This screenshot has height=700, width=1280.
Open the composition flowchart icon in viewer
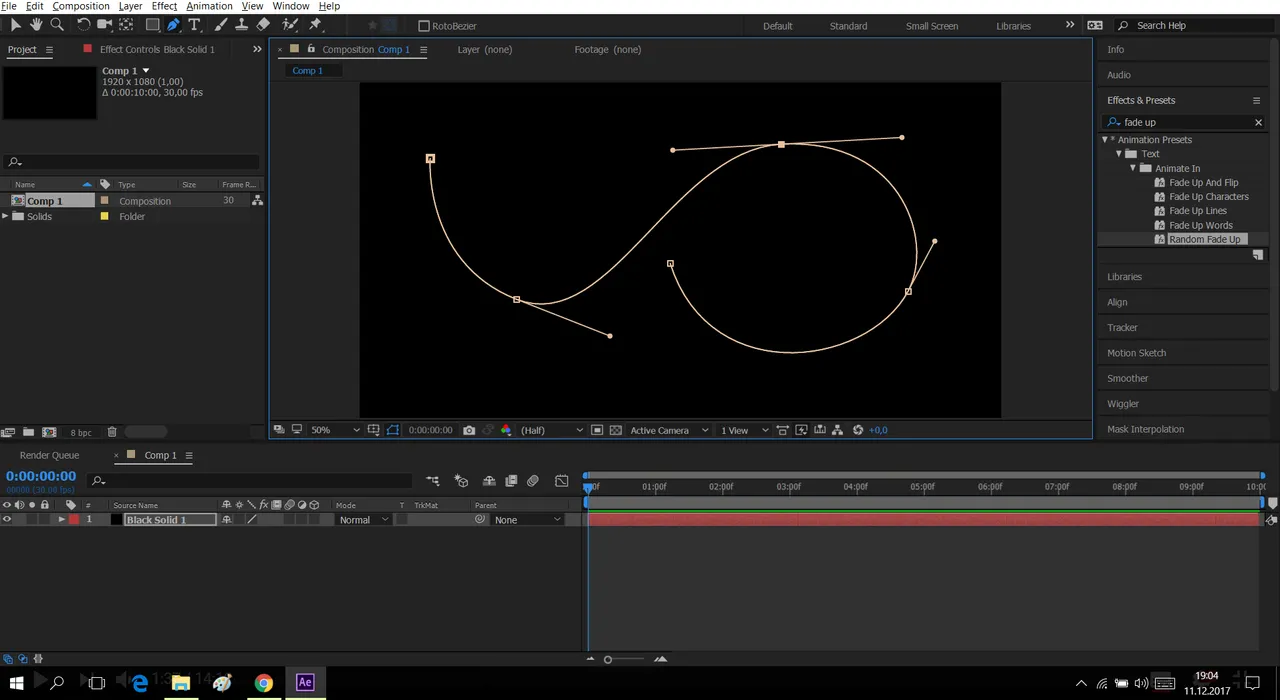coord(838,430)
